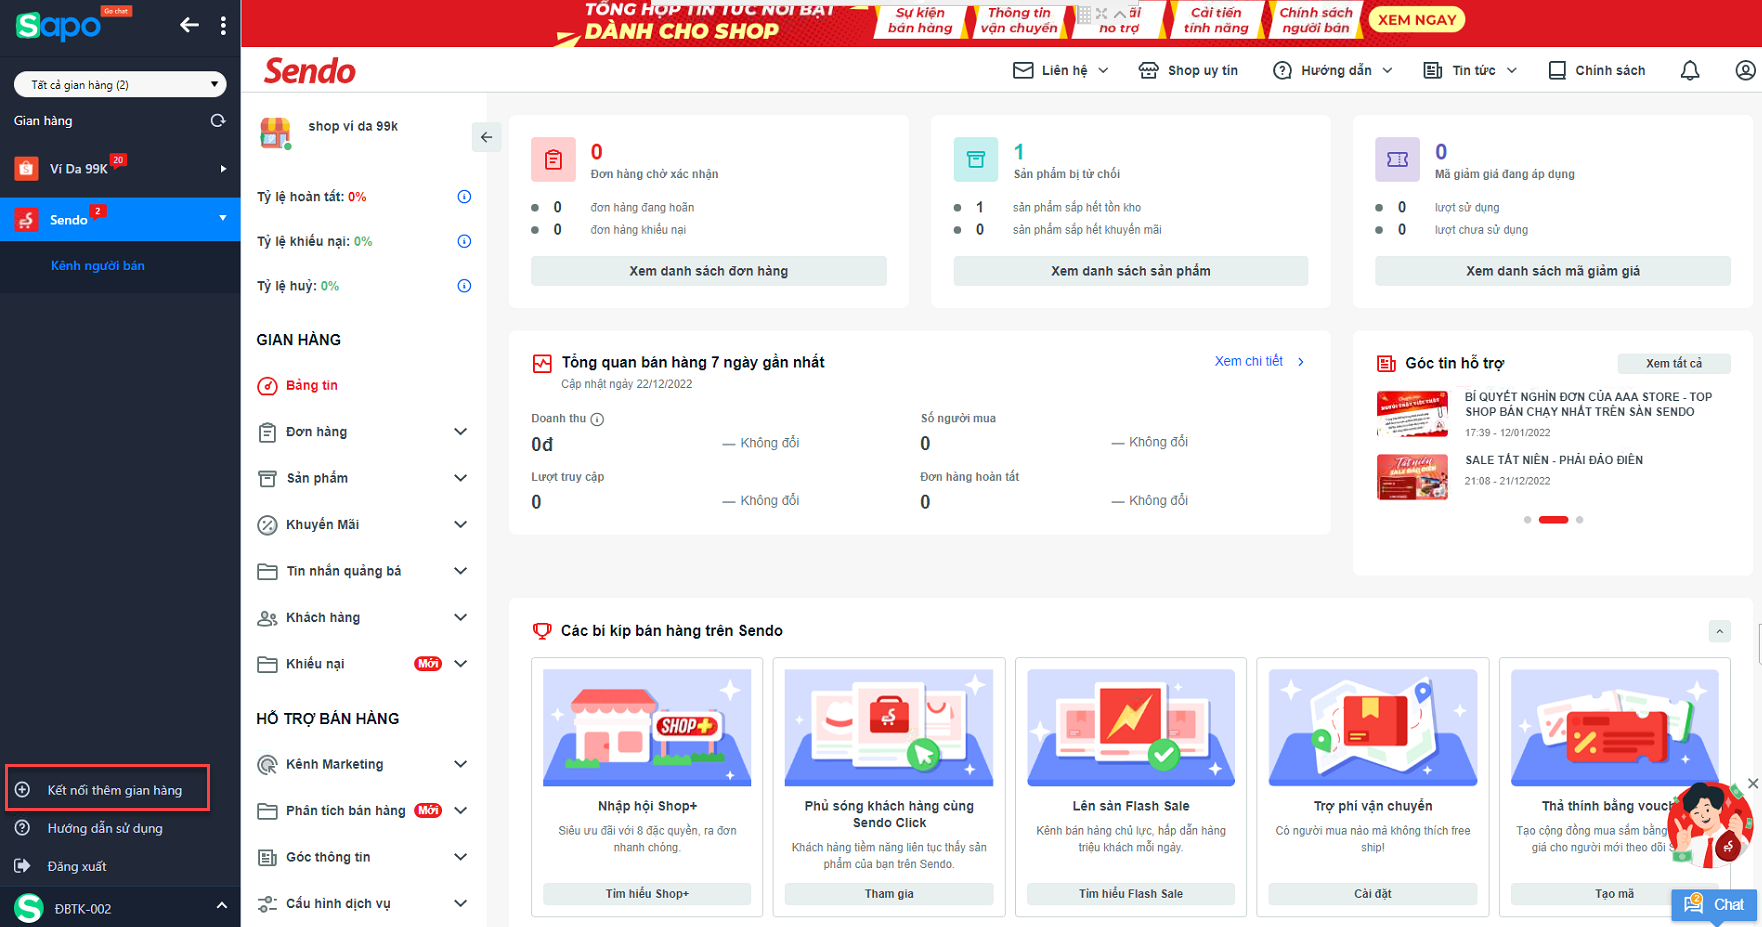Collapse the Sendo sidebar with arrow button
Viewport: 1762px width, 927px height.
(486, 137)
